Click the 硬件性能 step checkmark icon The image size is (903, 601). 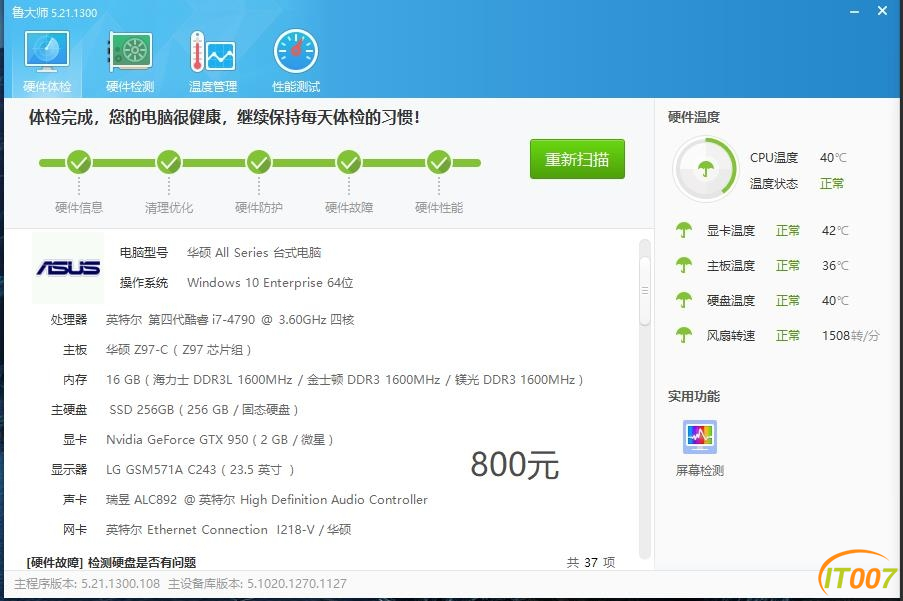pyautogui.click(x=439, y=163)
